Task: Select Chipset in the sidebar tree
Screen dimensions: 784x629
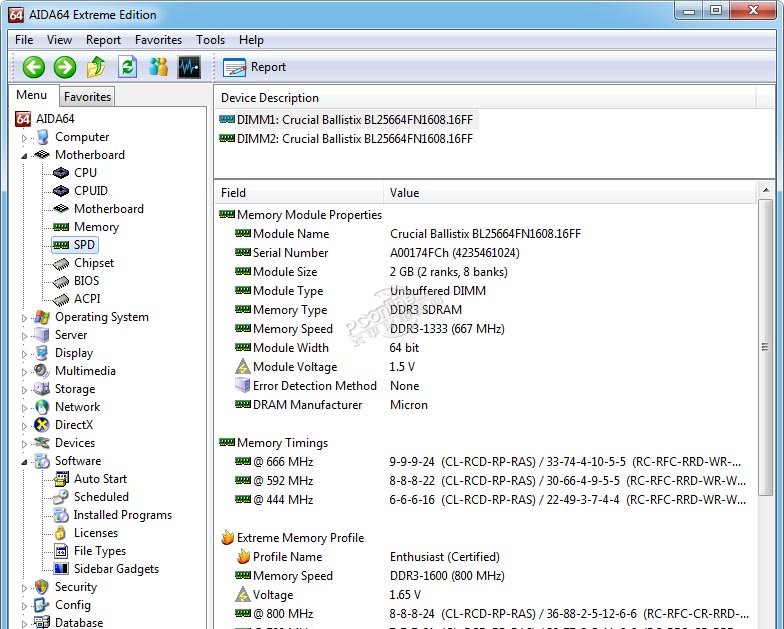Action: point(93,263)
